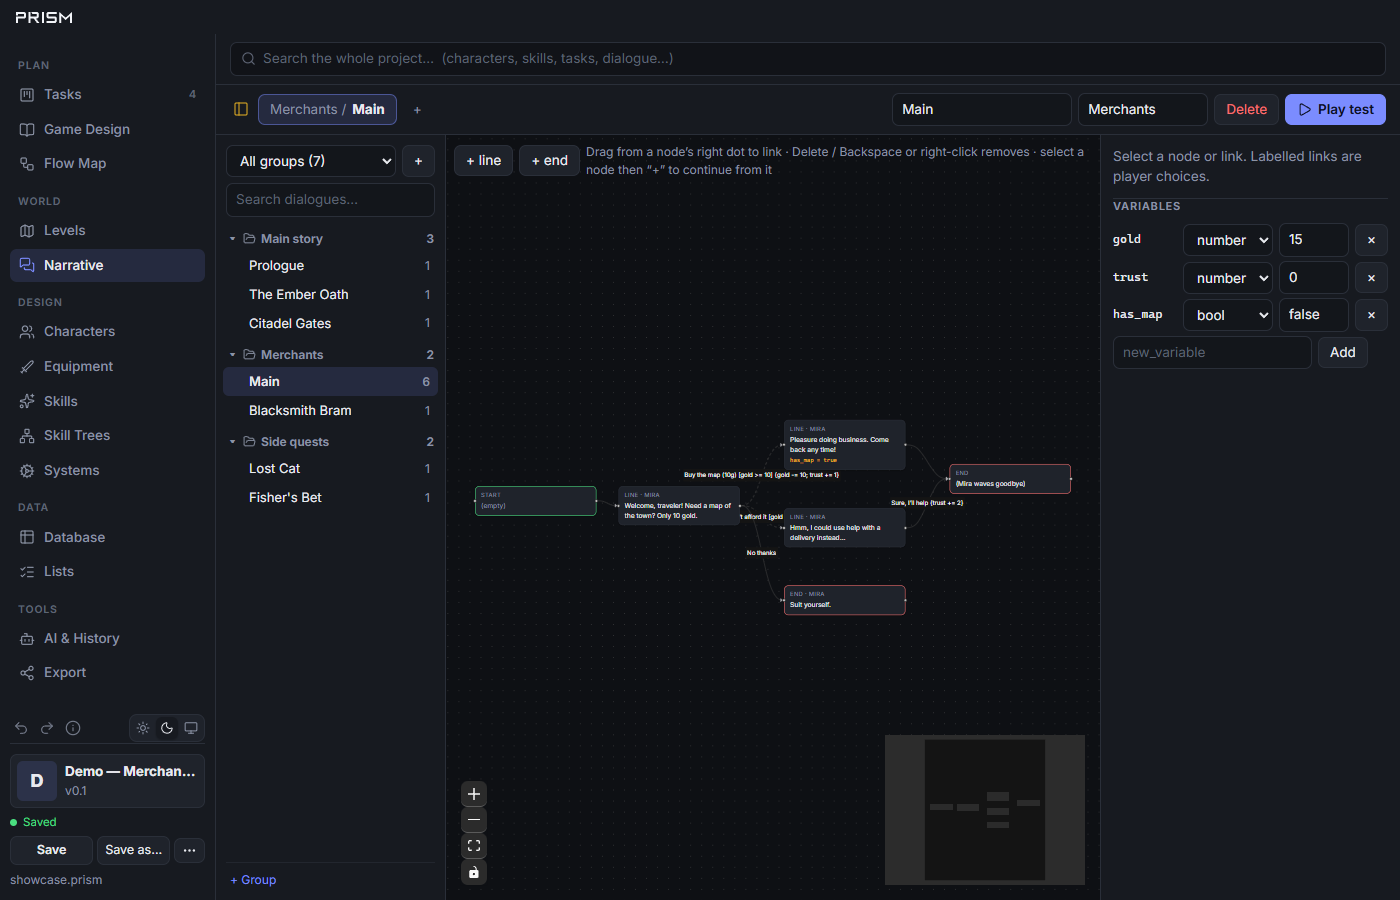Zoom out of the canvas

[474, 820]
